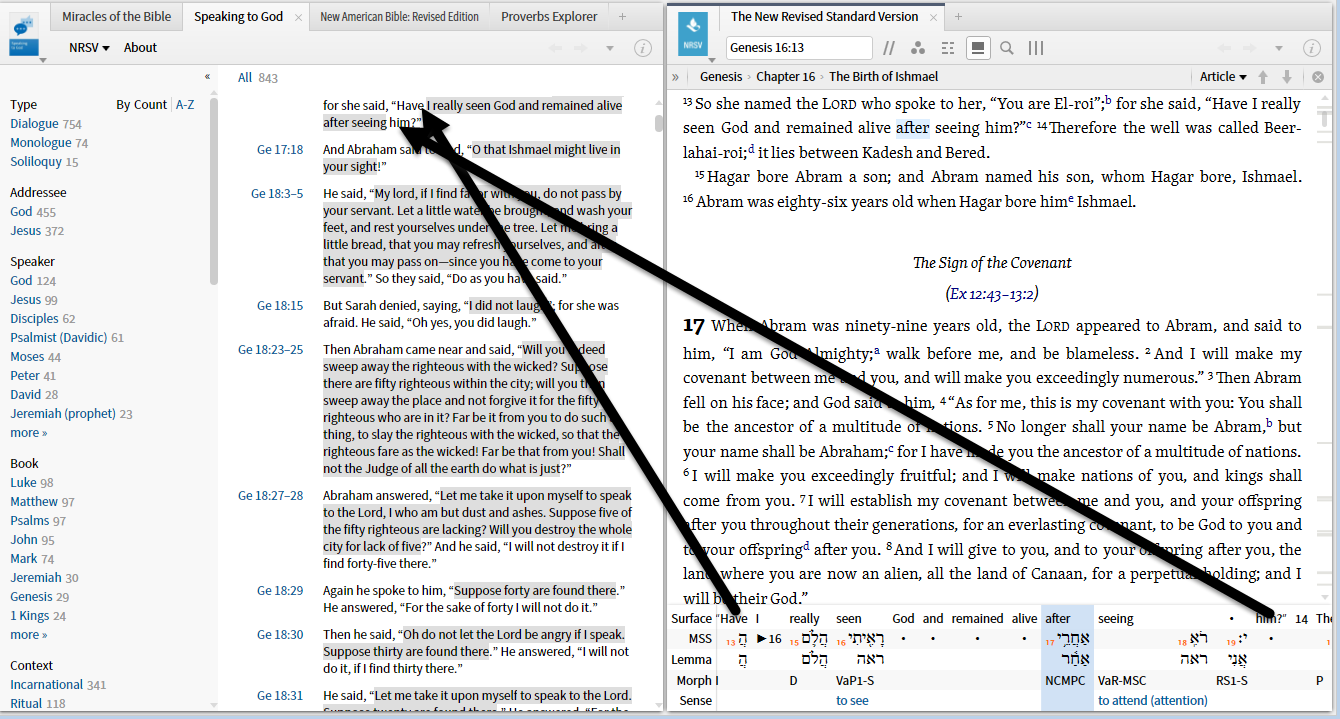The width and height of the screenshot is (1340, 719).
Task: Go forward in Speaking to God history
Action: (x=582, y=48)
